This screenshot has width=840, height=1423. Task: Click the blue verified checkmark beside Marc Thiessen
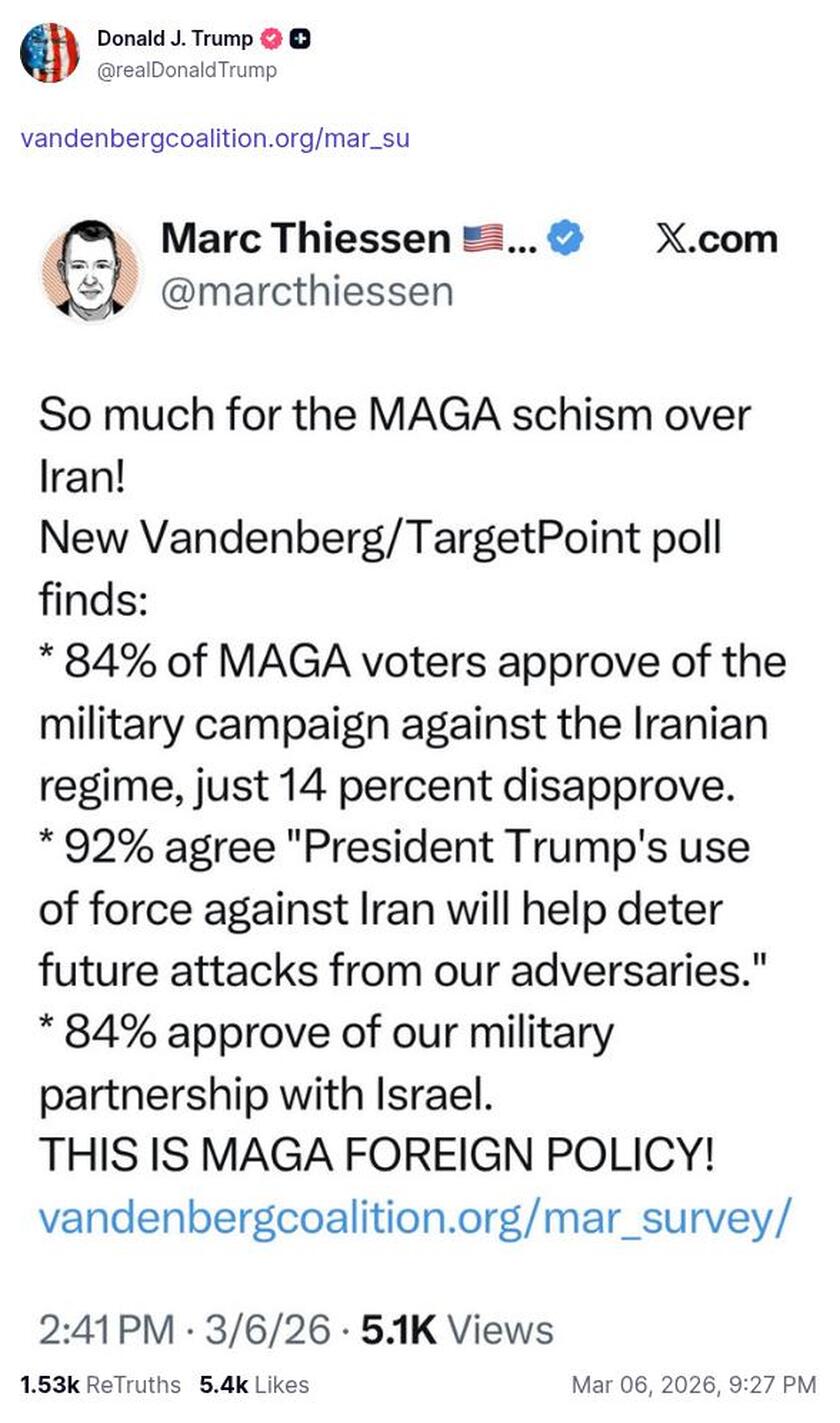click(x=565, y=237)
